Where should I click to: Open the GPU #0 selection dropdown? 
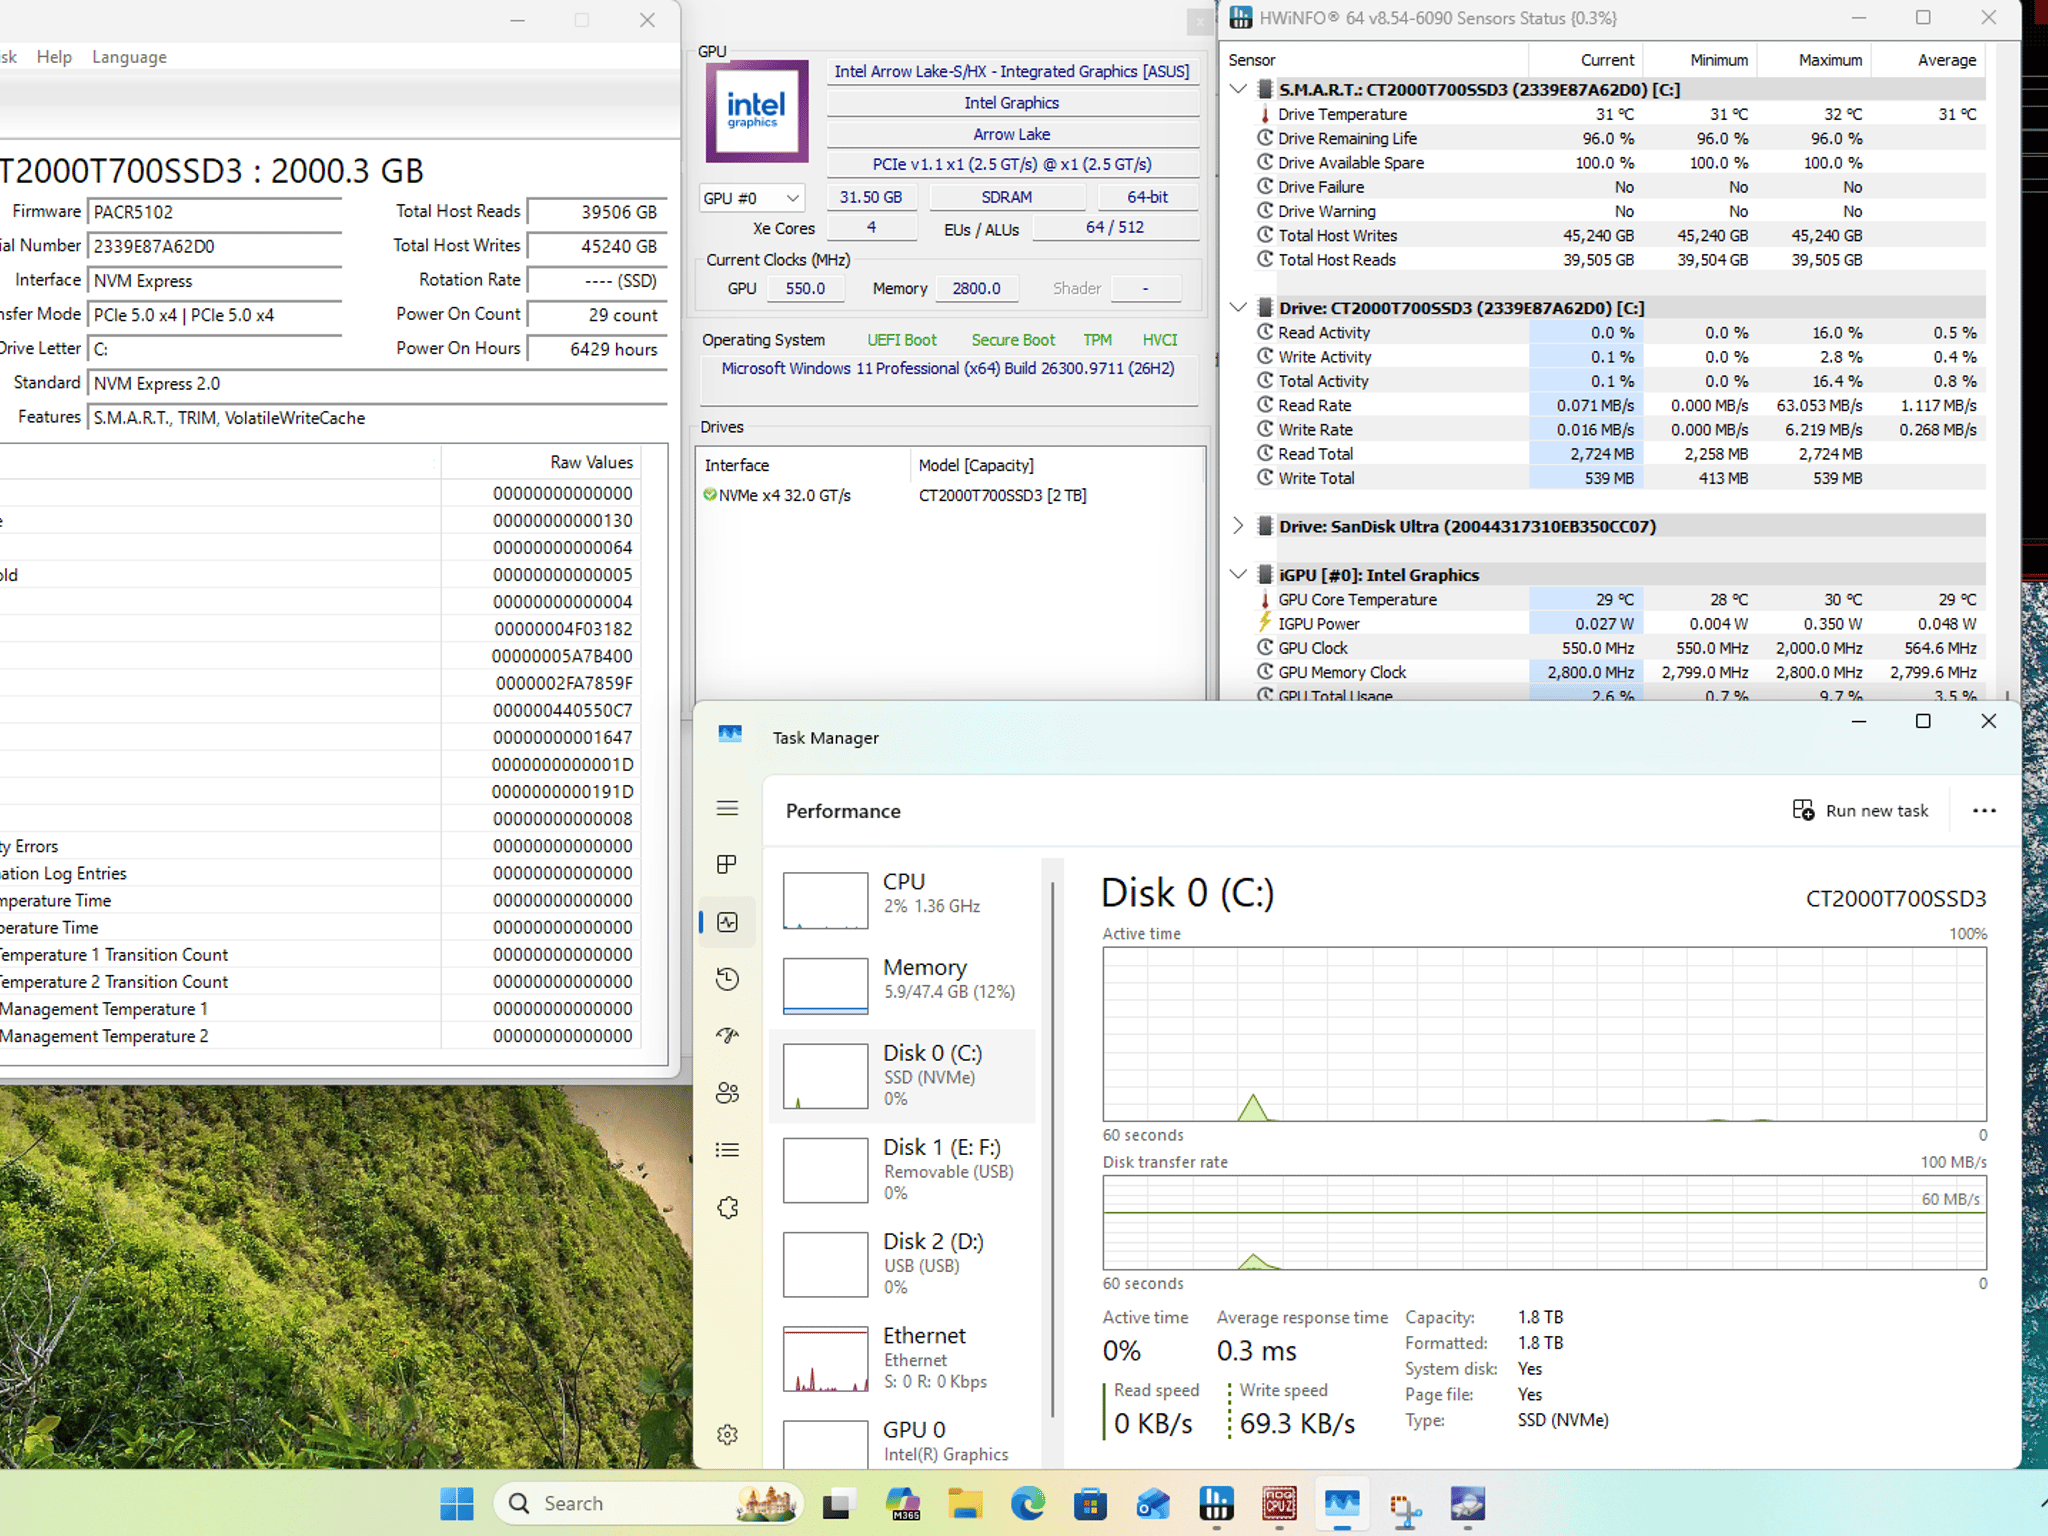pyautogui.click(x=751, y=198)
